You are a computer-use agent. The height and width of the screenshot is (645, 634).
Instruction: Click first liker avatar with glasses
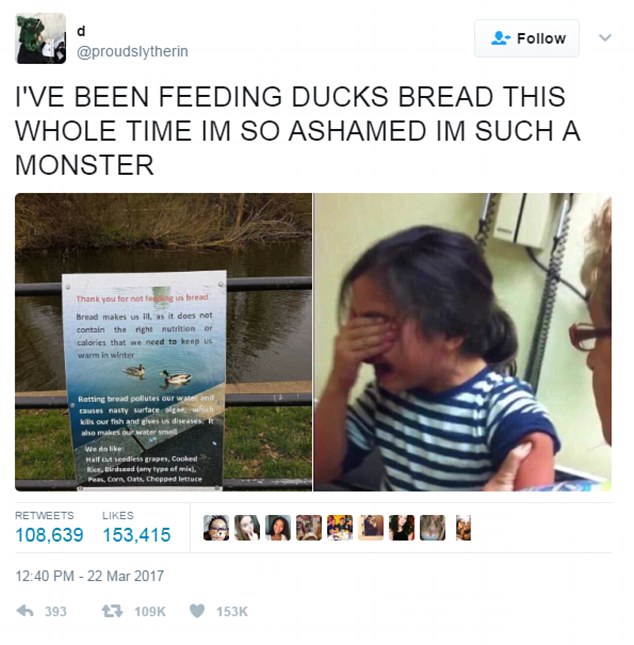[x=216, y=527]
